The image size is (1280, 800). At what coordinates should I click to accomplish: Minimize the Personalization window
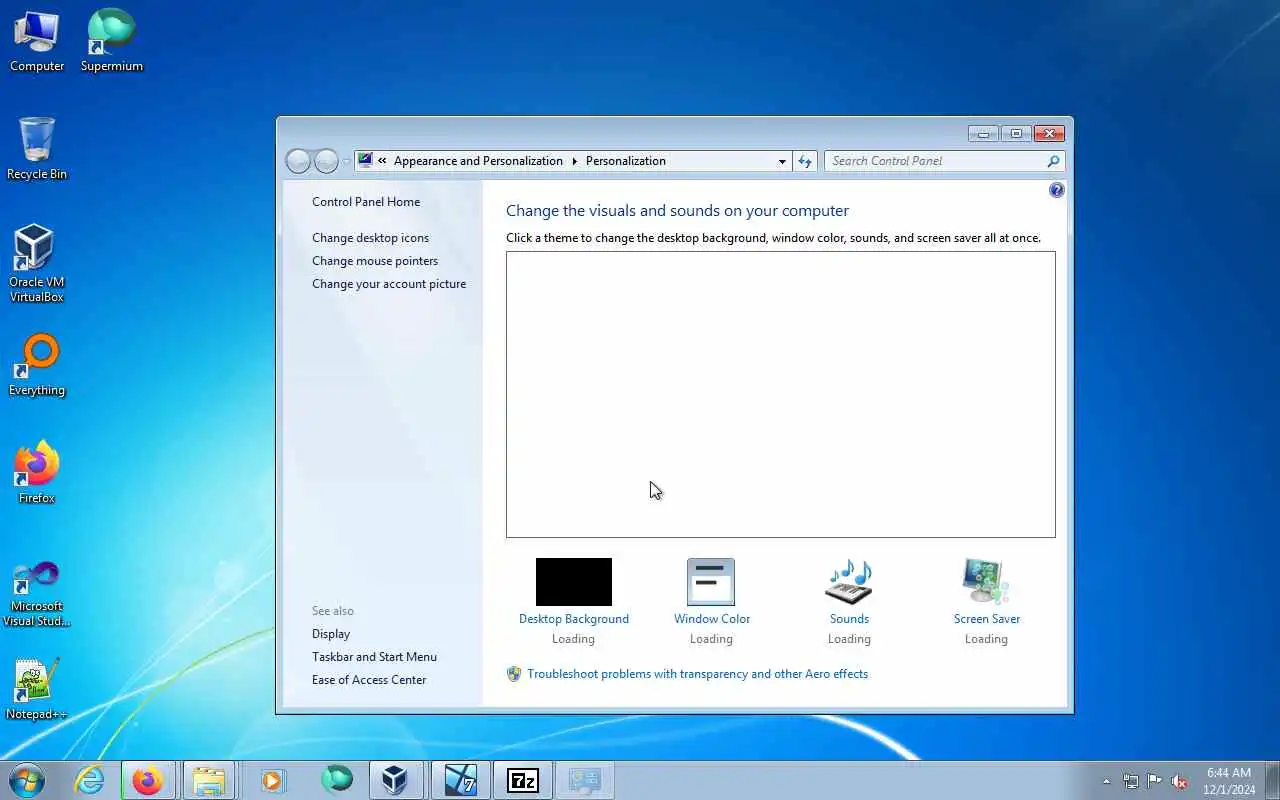pos(983,133)
